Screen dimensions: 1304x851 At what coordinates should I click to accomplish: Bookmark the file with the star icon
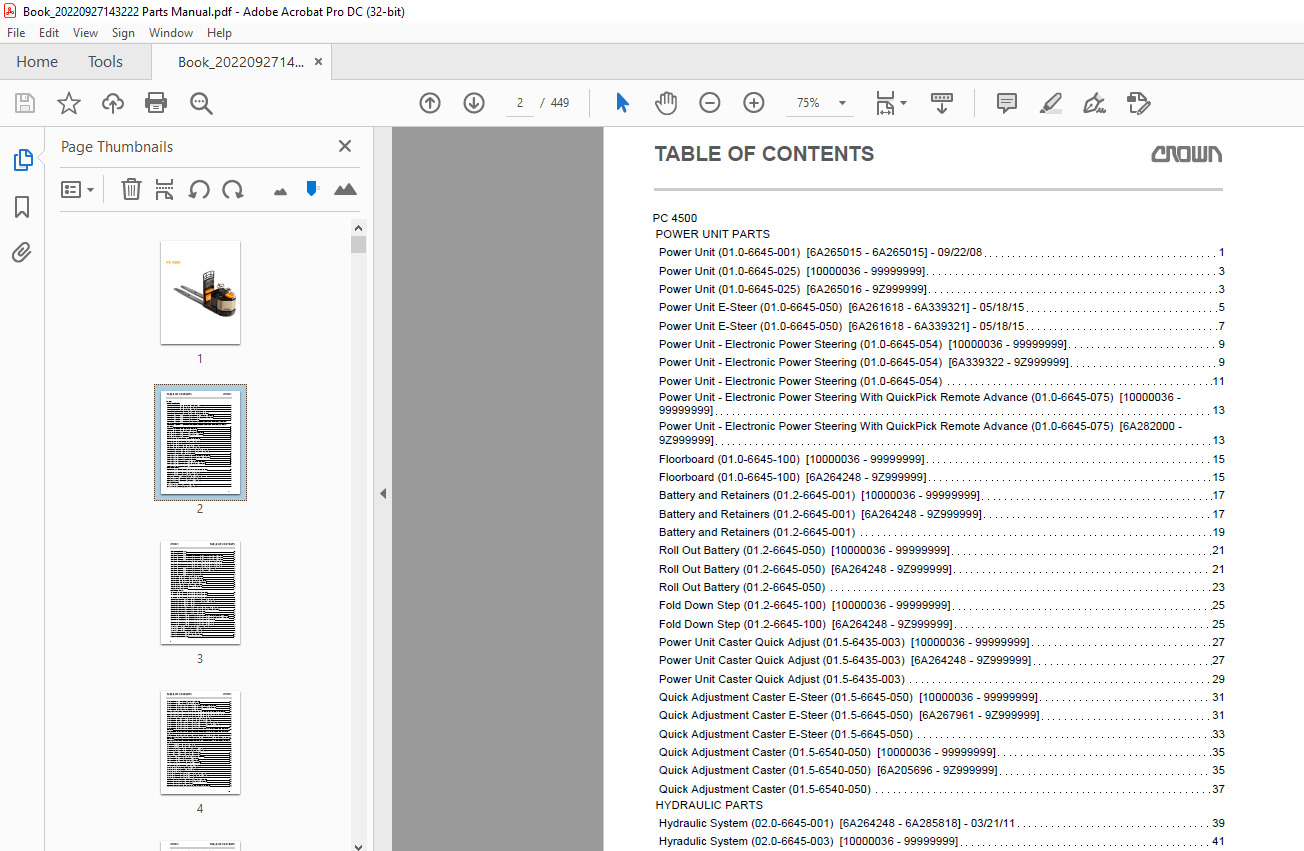(x=68, y=103)
